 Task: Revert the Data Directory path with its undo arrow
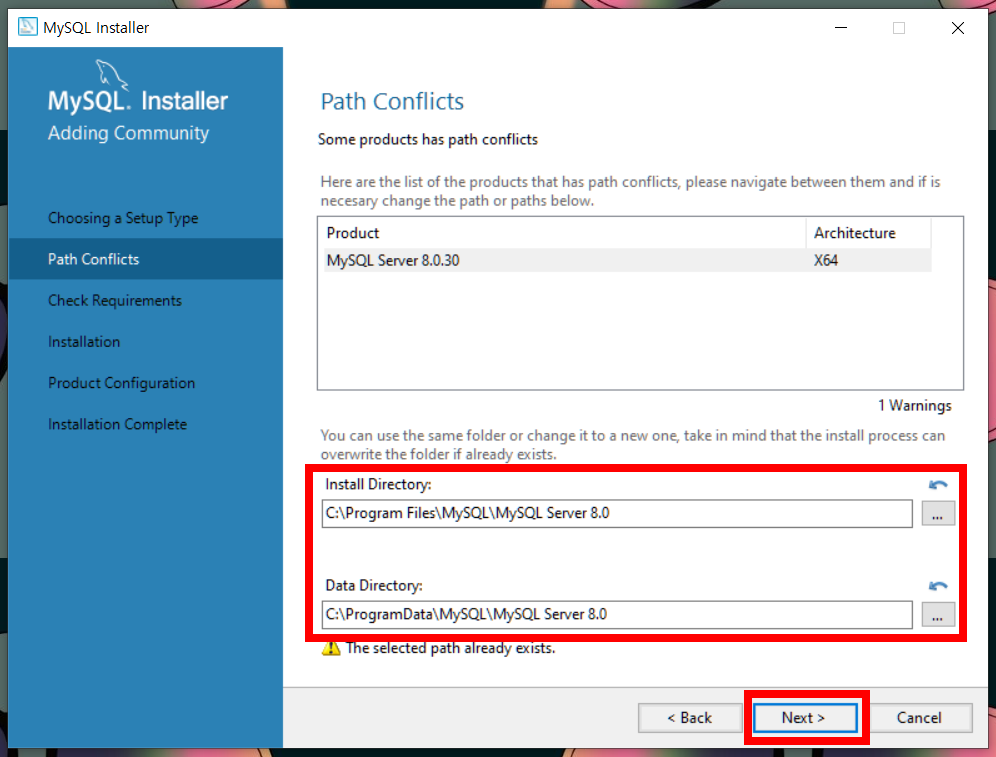[938, 586]
